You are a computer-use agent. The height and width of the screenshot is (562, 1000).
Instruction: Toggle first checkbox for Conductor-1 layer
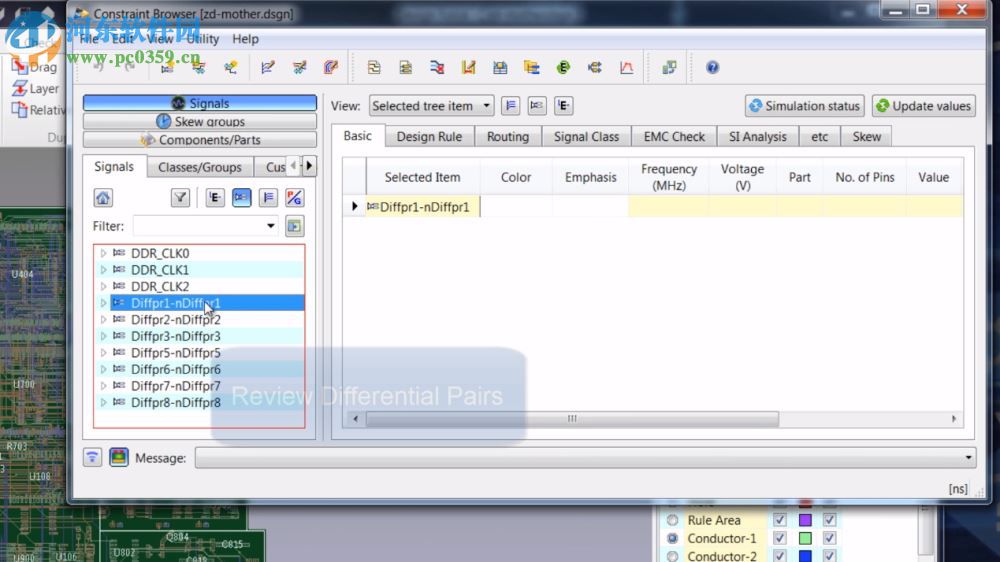[780, 538]
